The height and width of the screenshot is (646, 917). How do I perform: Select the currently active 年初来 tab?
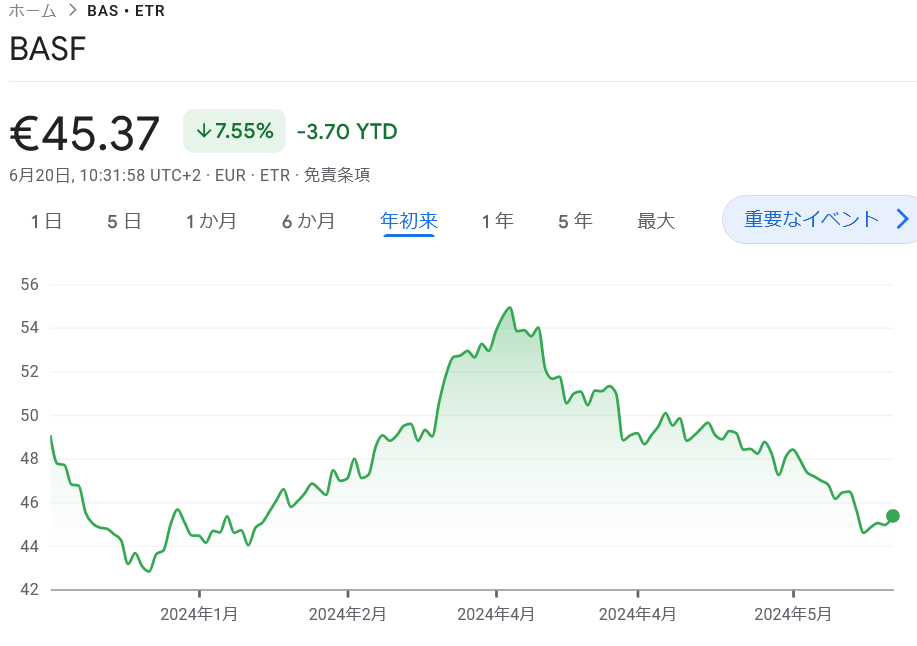(408, 221)
